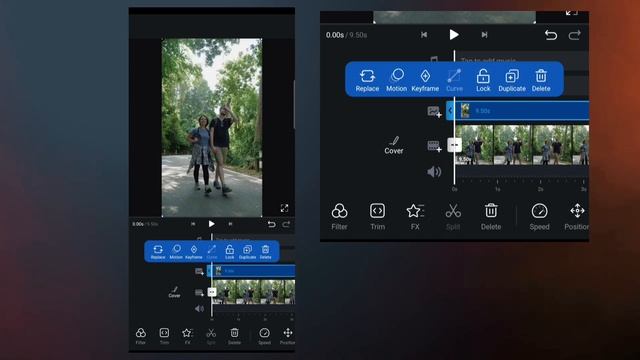Collapse the preview with enlarged panel corner icon

[572, 13]
